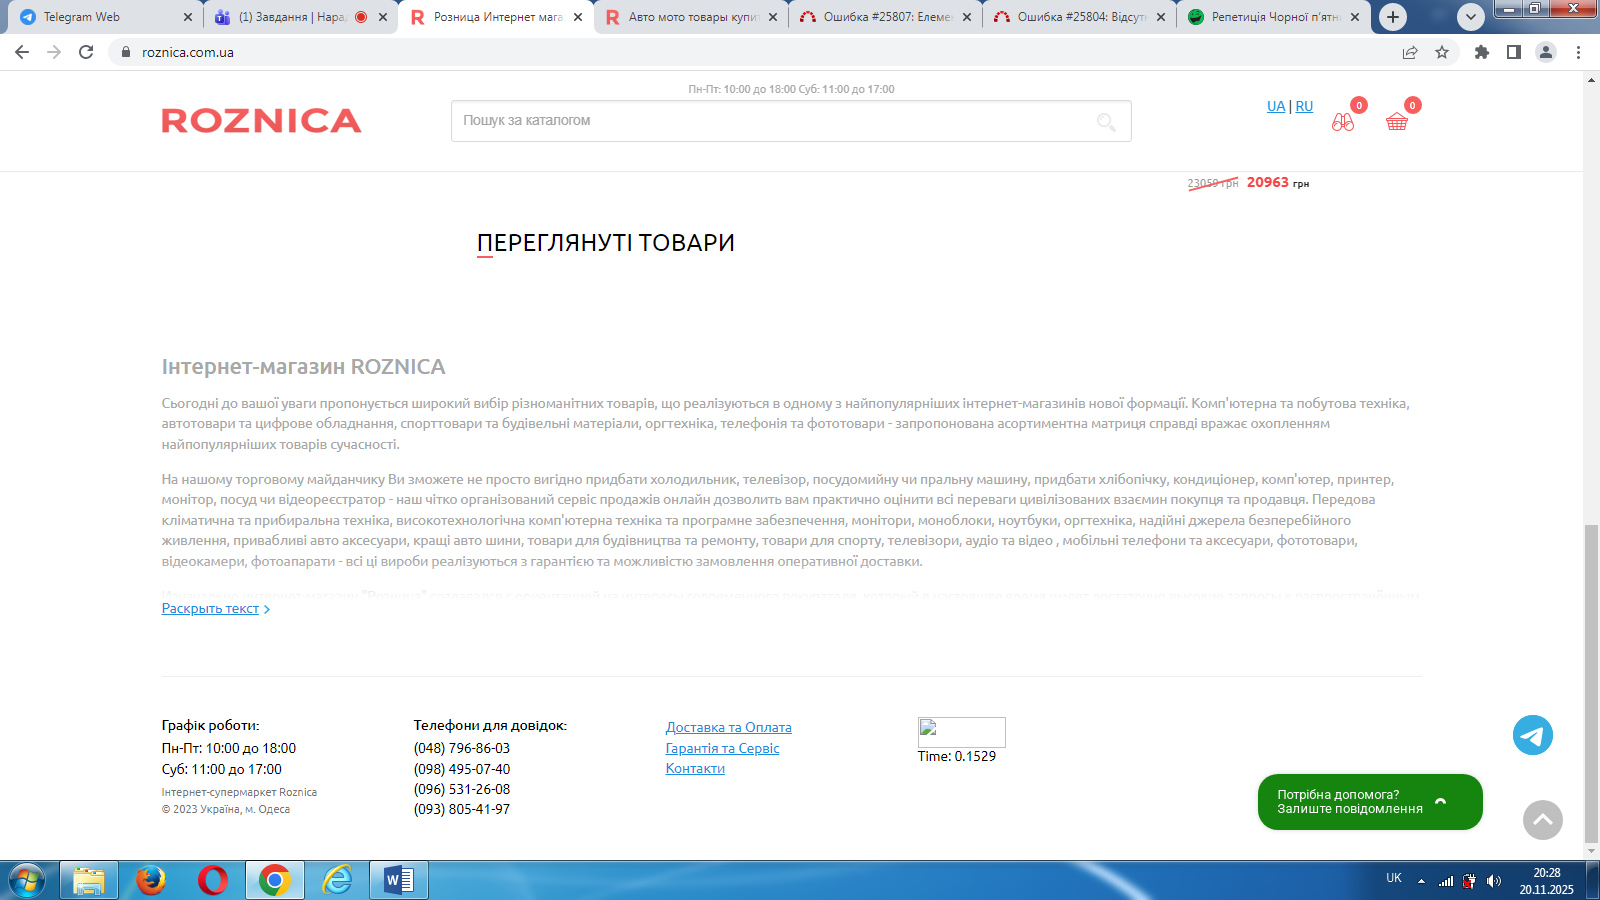The width and height of the screenshot is (1600, 900).
Task: Open the Гарантія та Сервіс link
Action: [722, 749]
